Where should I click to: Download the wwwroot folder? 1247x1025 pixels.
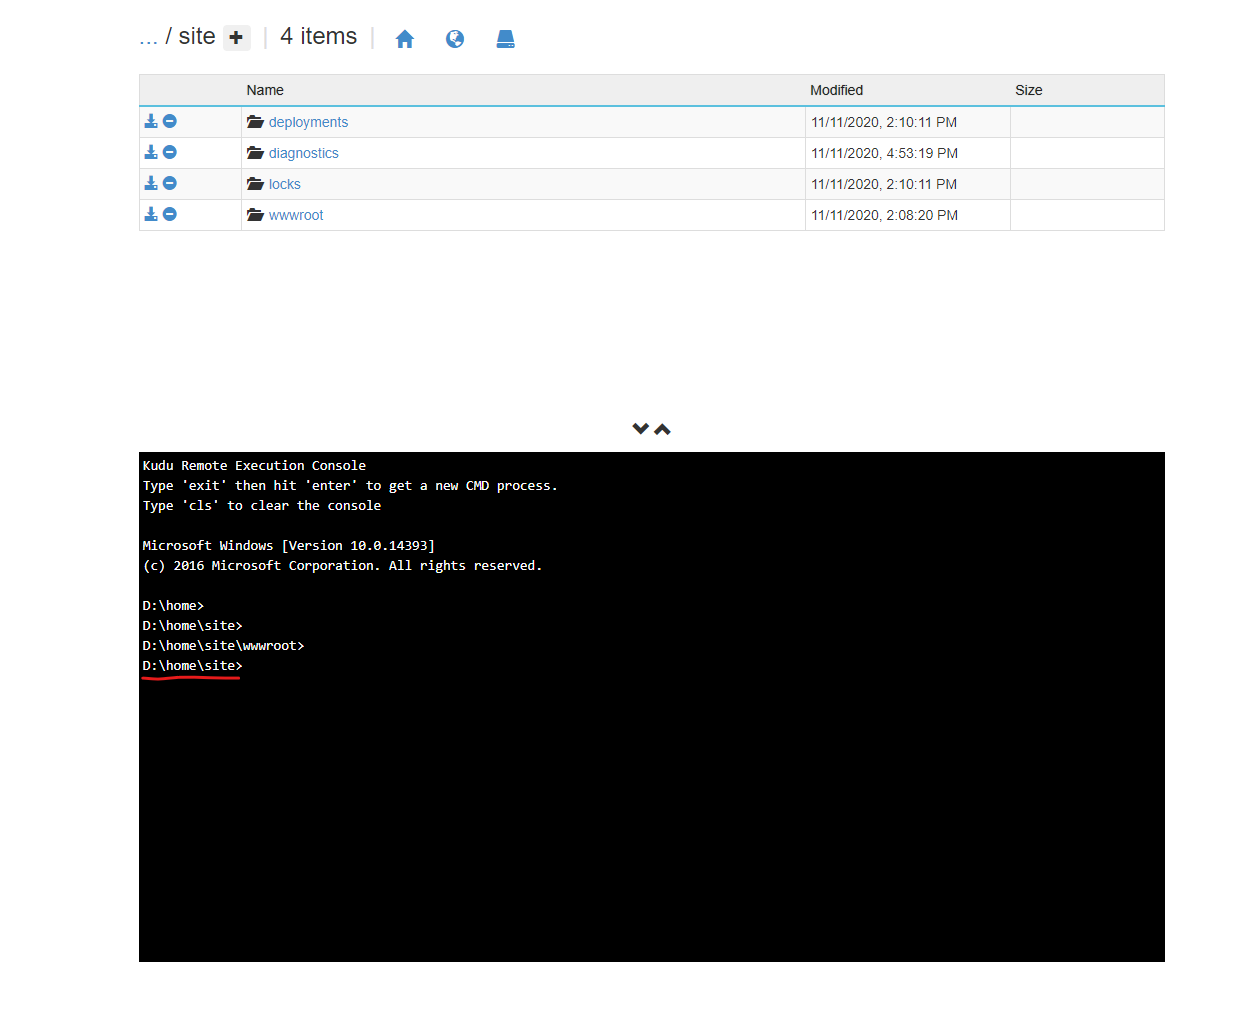(x=151, y=214)
